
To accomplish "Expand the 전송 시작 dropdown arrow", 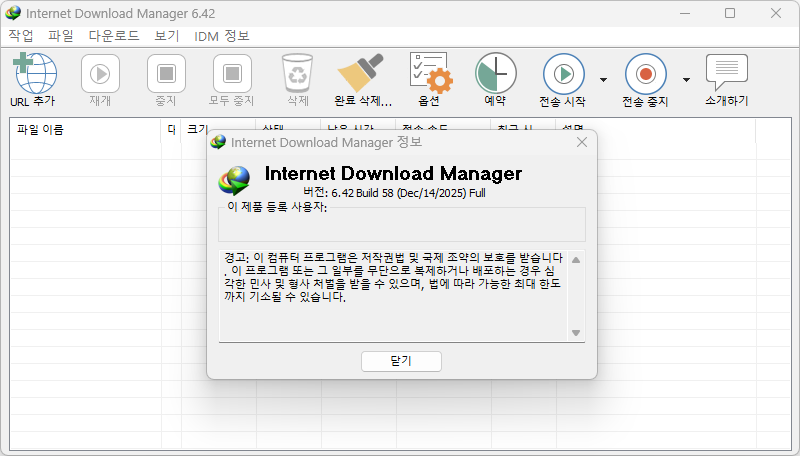I will 604,80.
